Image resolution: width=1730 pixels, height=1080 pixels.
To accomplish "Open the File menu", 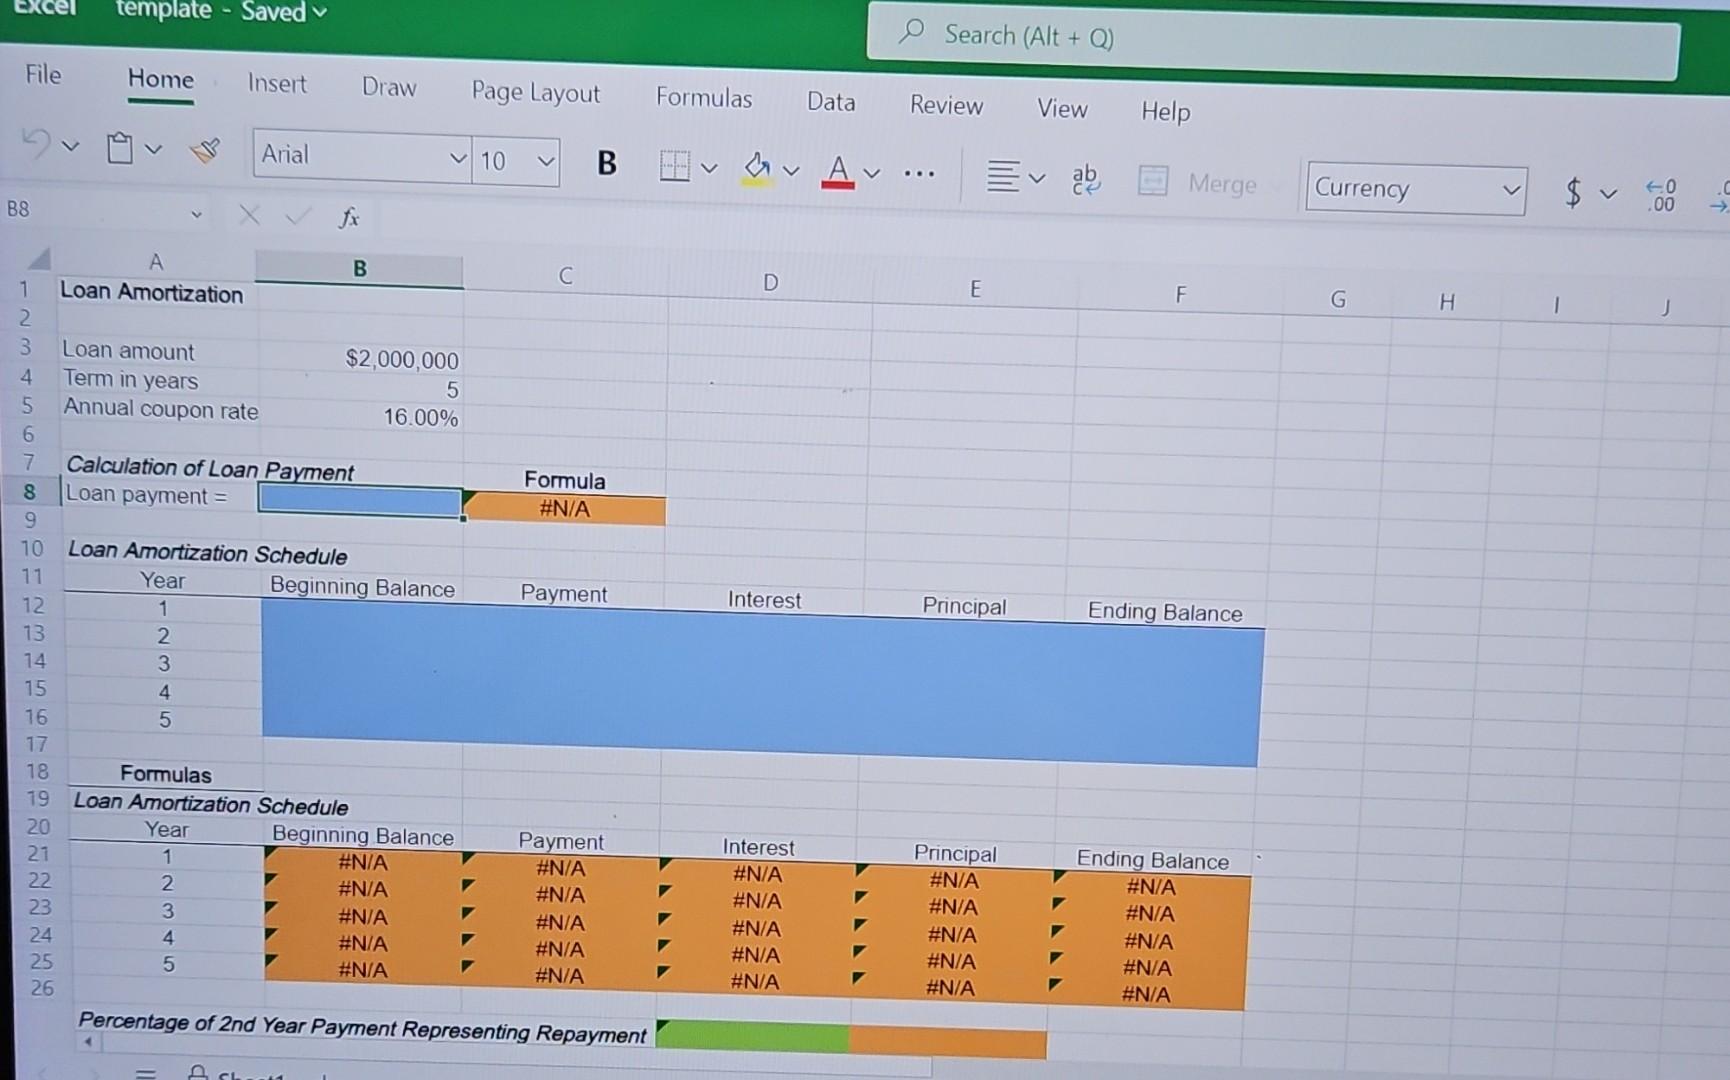I will tap(41, 75).
